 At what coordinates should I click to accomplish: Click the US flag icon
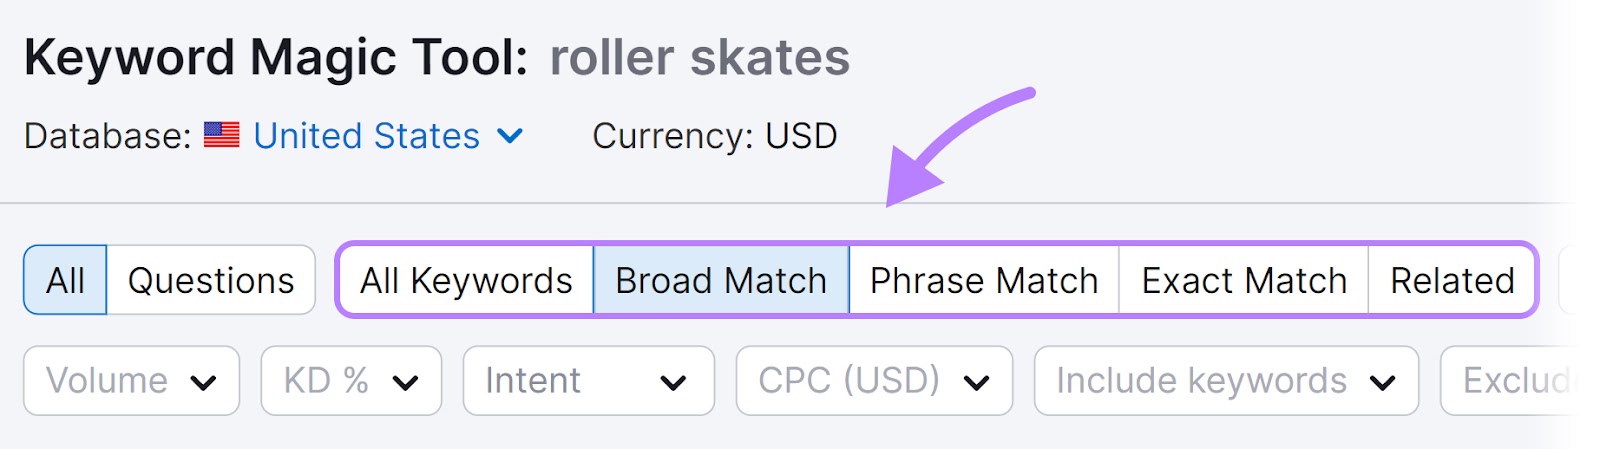221,135
